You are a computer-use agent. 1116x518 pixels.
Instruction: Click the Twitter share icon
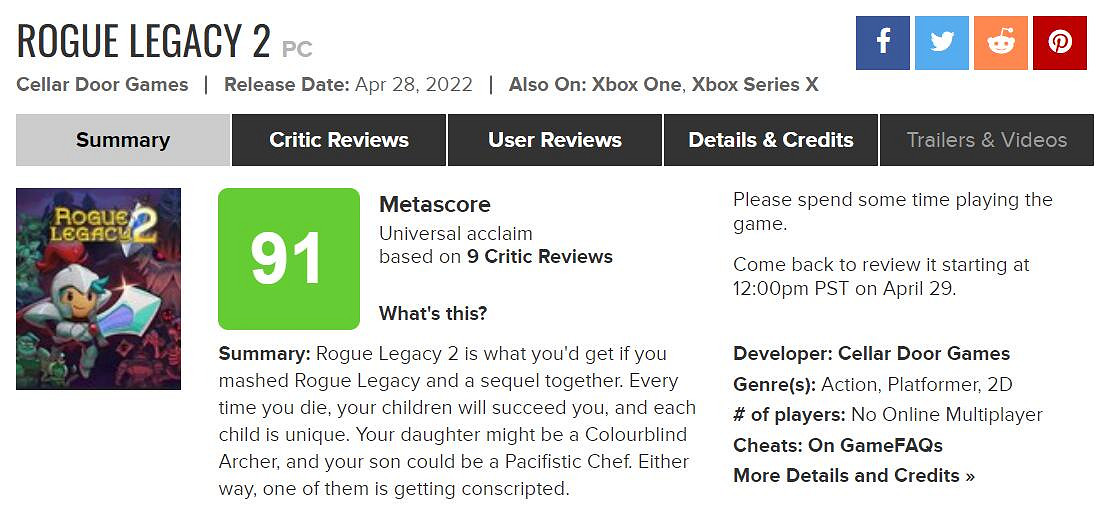point(942,43)
